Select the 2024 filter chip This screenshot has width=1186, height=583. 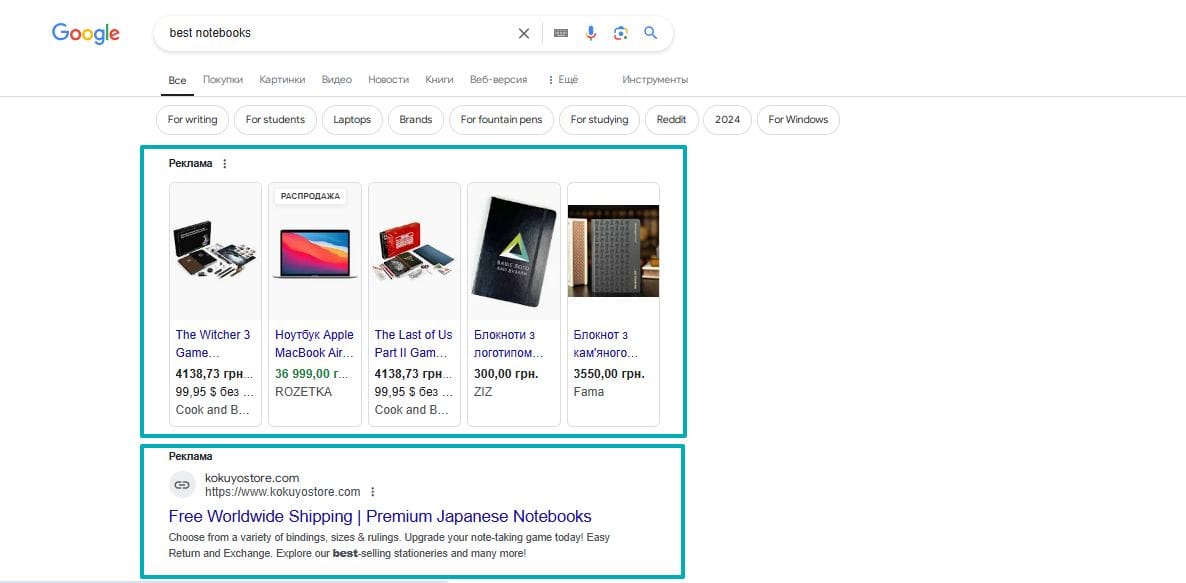click(728, 119)
